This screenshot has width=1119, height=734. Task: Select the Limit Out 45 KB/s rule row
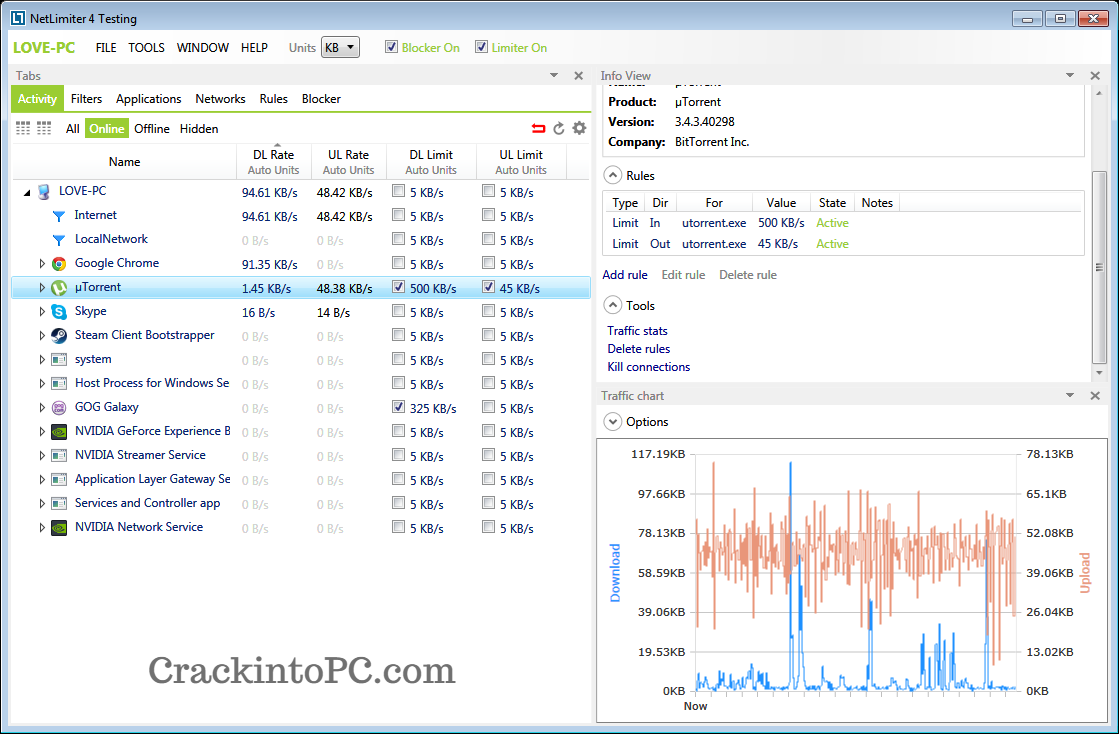(844, 244)
